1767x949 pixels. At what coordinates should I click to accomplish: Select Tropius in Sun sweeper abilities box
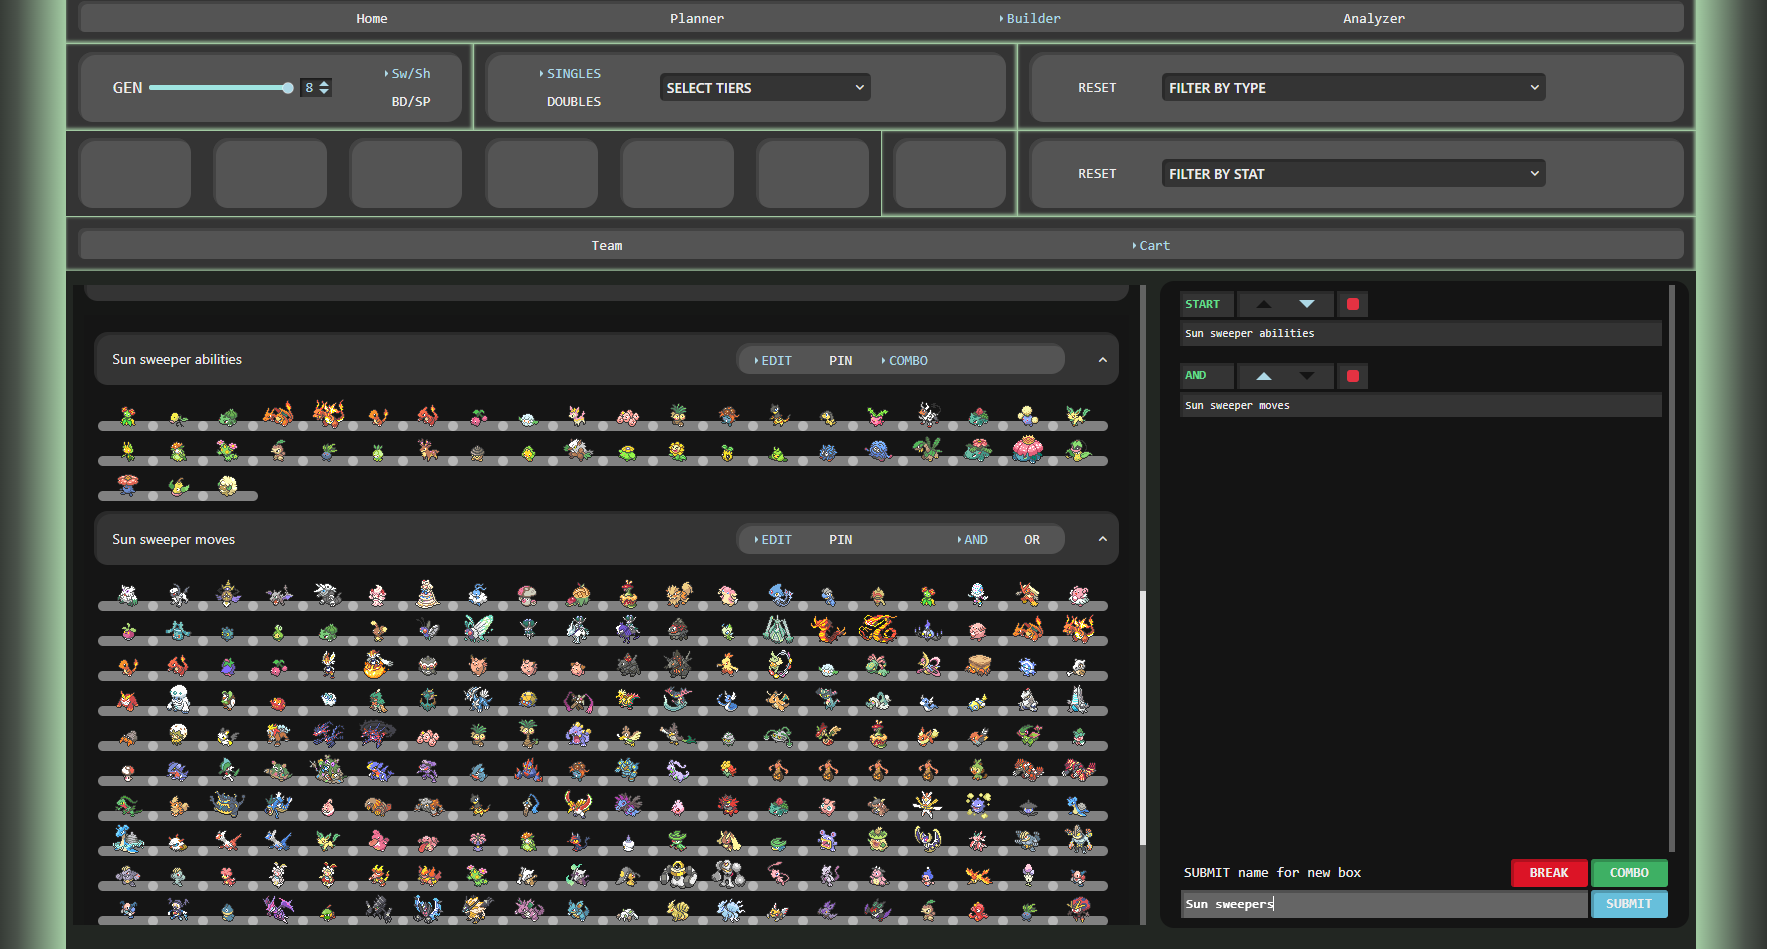click(x=928, y=449)
